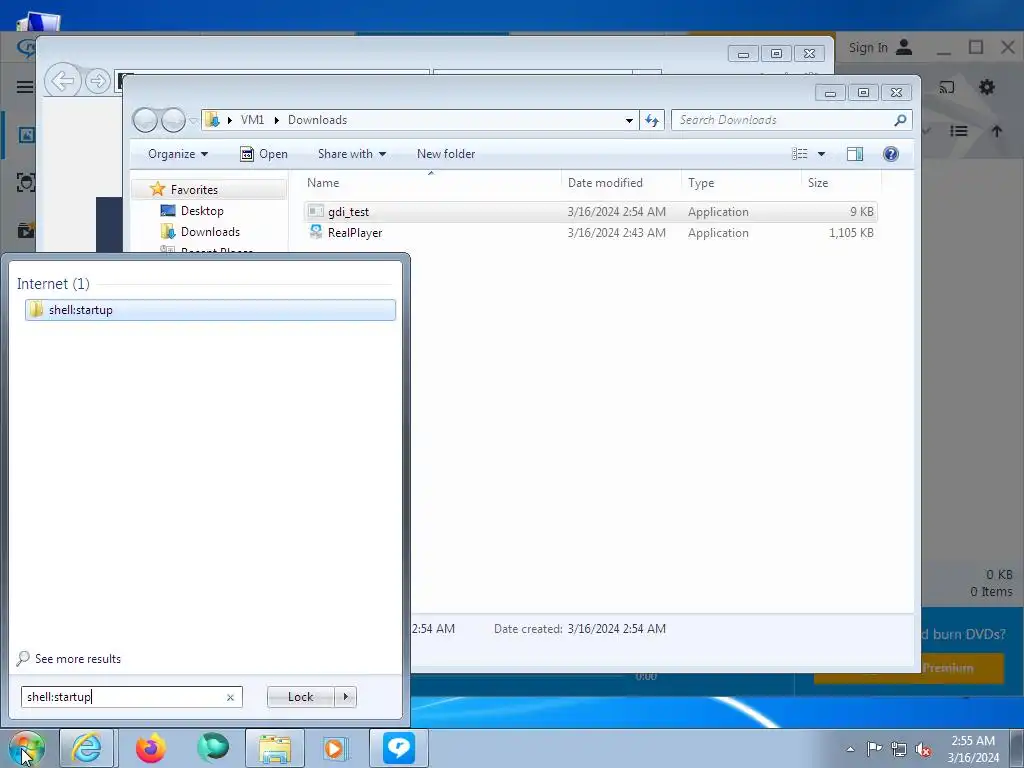Expand shutdown options arrow beside Lock
This screenshot has width=1024, height=768.
(345, 697)
